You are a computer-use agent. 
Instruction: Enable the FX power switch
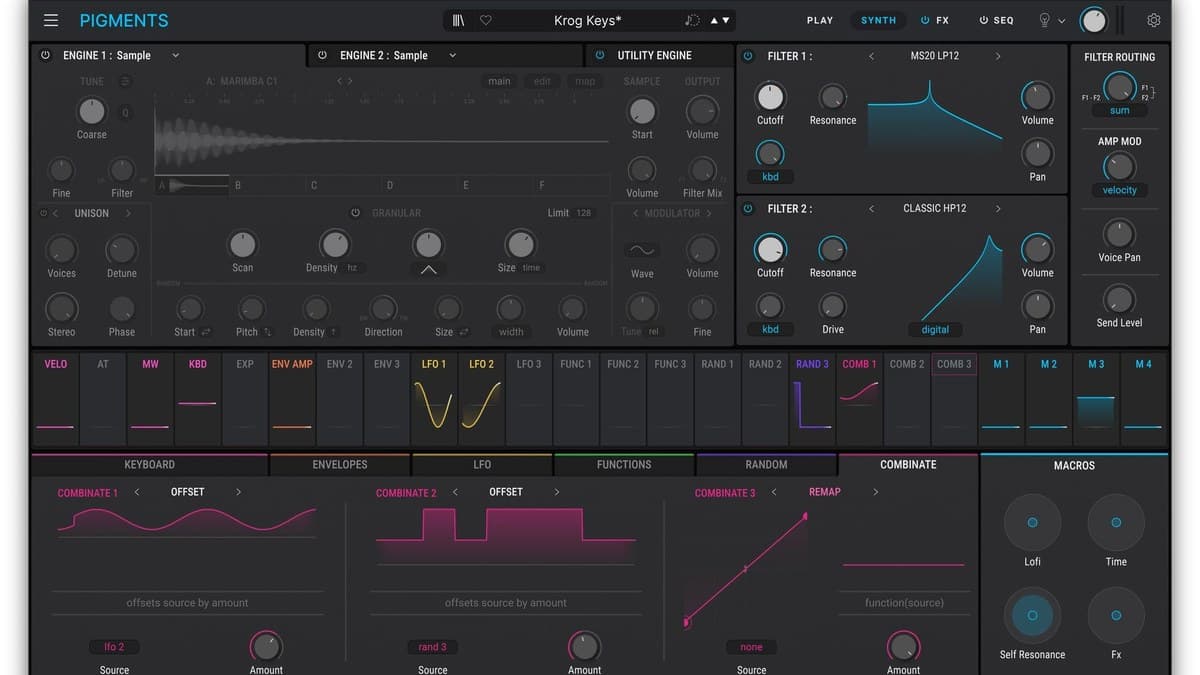coord(925,20)
